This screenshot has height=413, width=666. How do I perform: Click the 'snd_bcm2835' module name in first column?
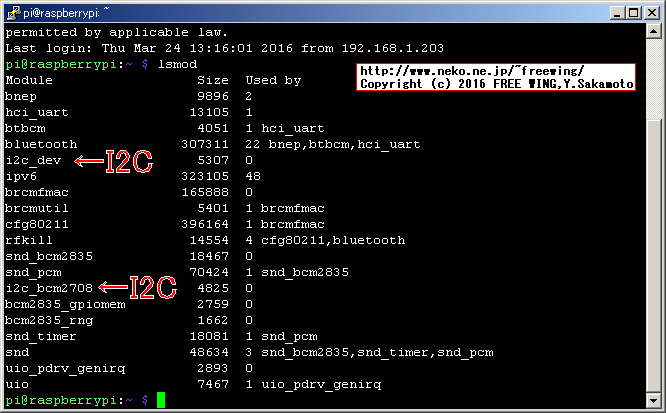point(49,257)
